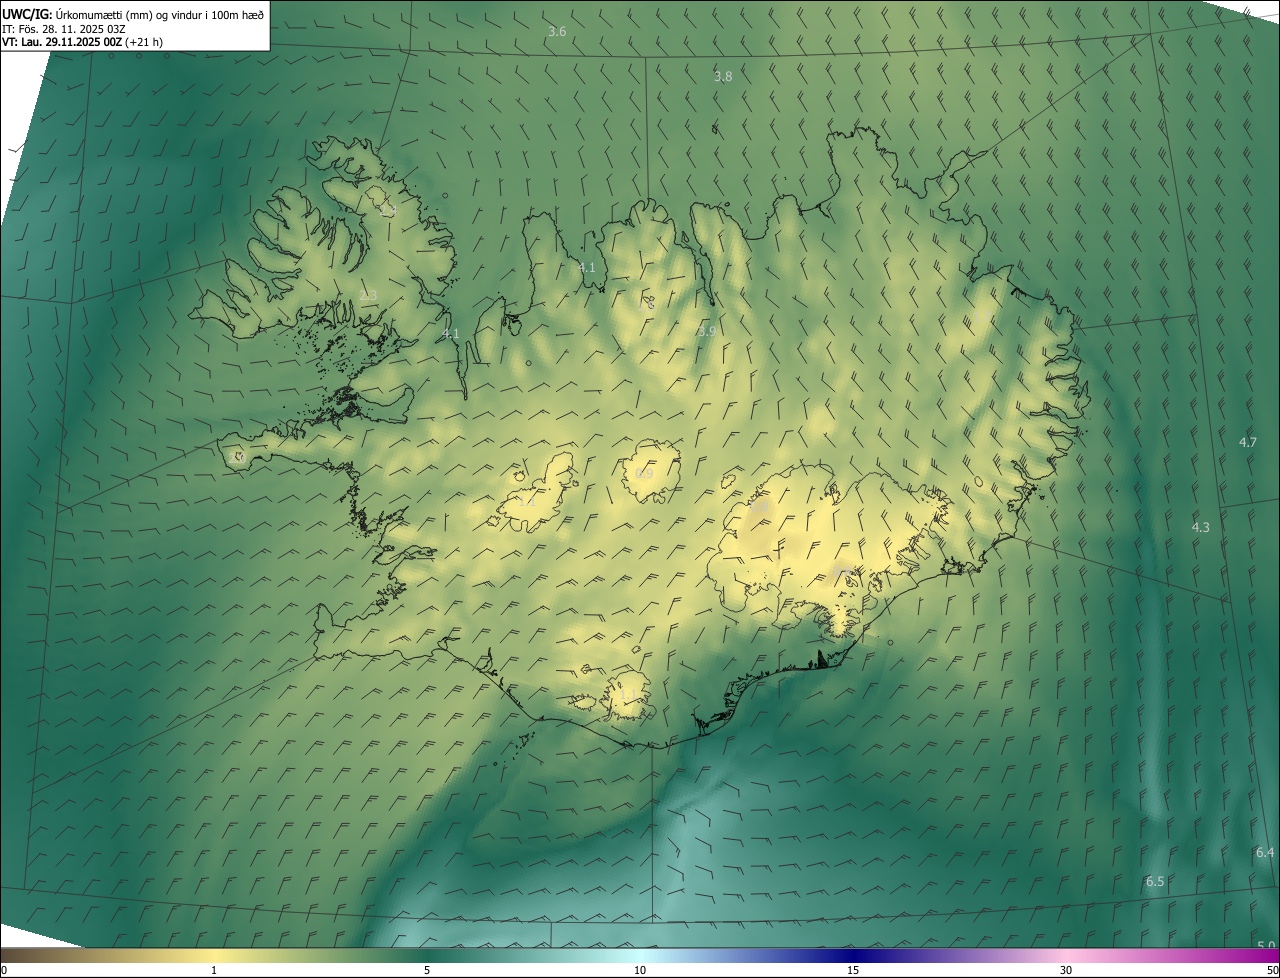Click the 6.4 value label in the southeast sea
The height and width of the screenshot is (978, 1280).
(x=1265, y=852)
